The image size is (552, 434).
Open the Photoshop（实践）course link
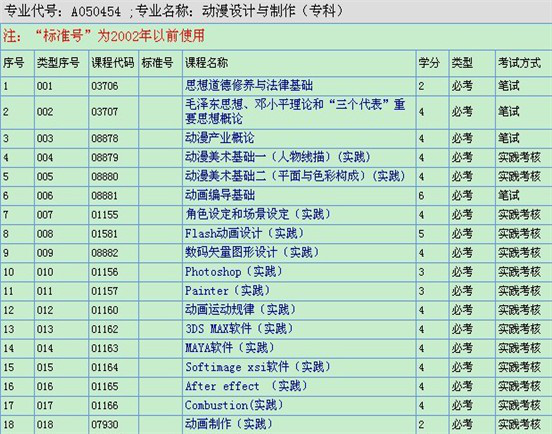pyautogui.click(x=234, y=271)
